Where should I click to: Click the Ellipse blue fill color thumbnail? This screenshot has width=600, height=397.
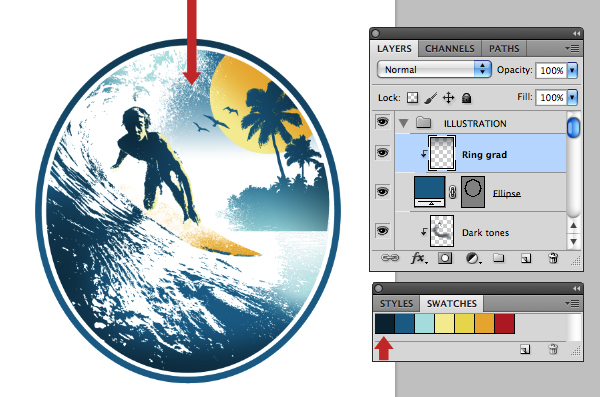[x=430, y=191]
